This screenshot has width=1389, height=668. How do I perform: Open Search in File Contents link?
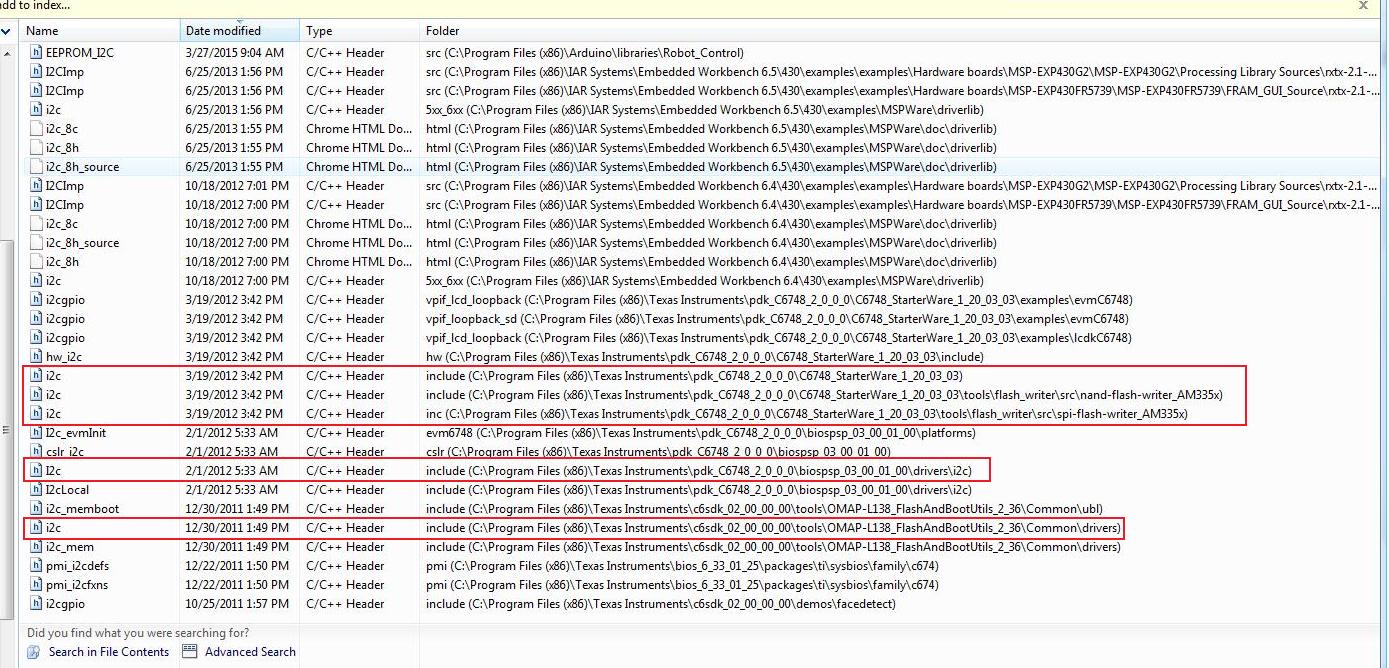(109, 651)
